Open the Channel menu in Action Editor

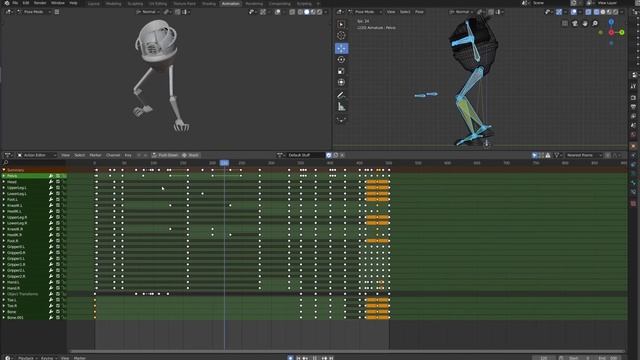113,155
